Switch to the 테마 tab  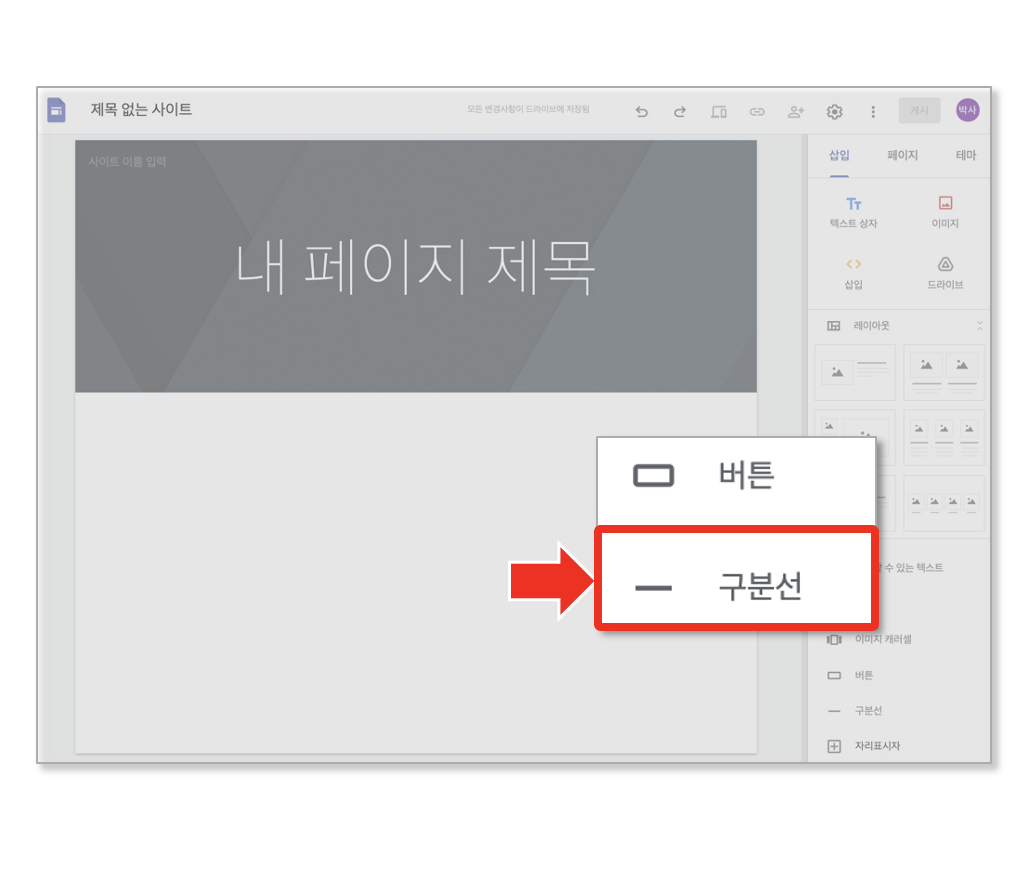tap(965, 155)
